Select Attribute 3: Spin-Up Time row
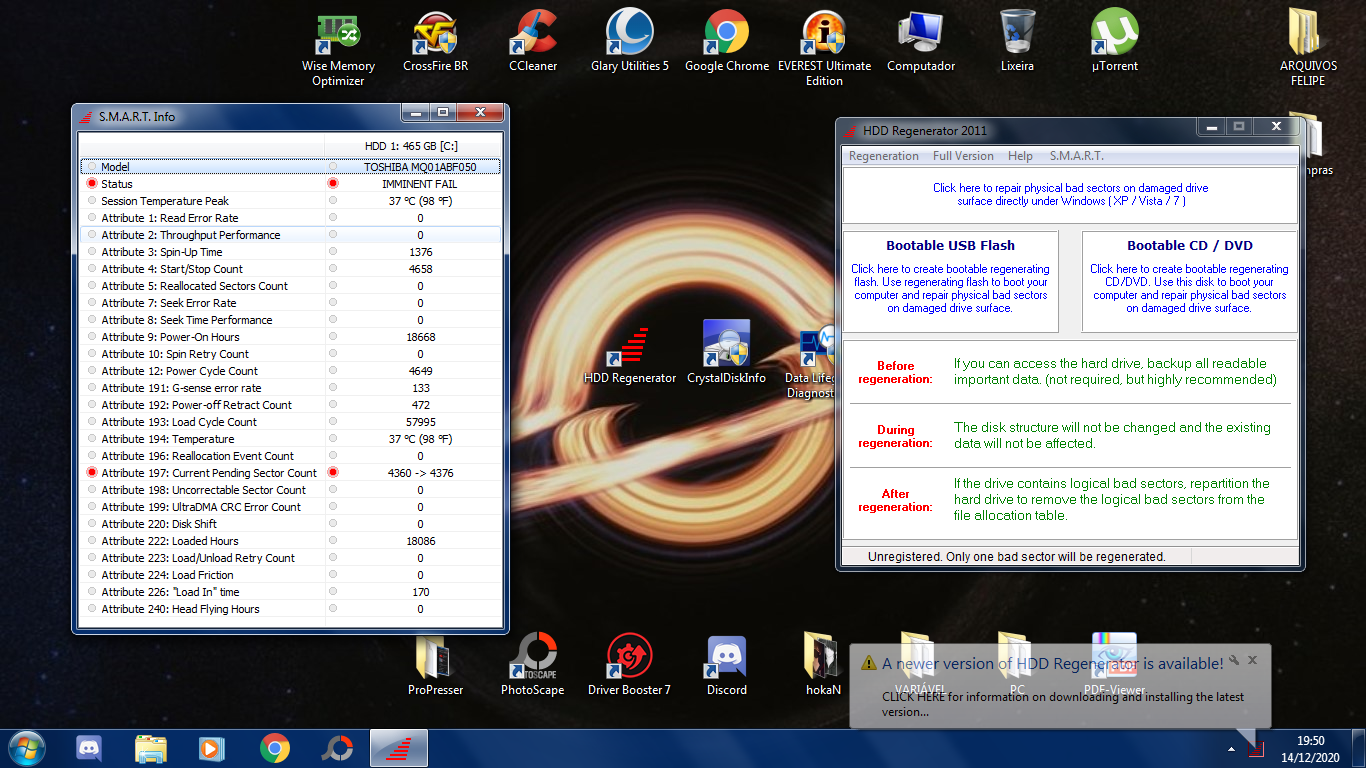Image resolution: width=1366 pixels, height=768 pixels. pyautogui.click(x=290, y=252)
